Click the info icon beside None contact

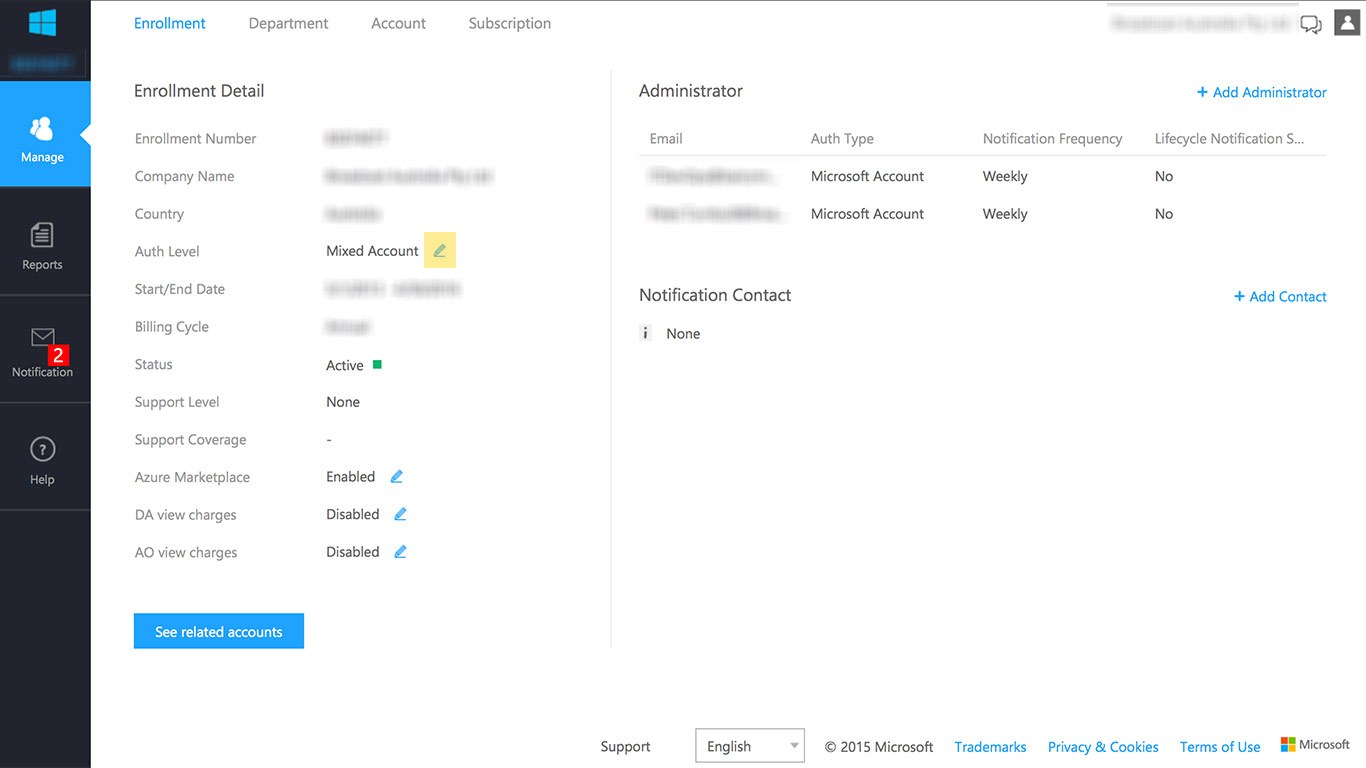click(x=644, y=333)
